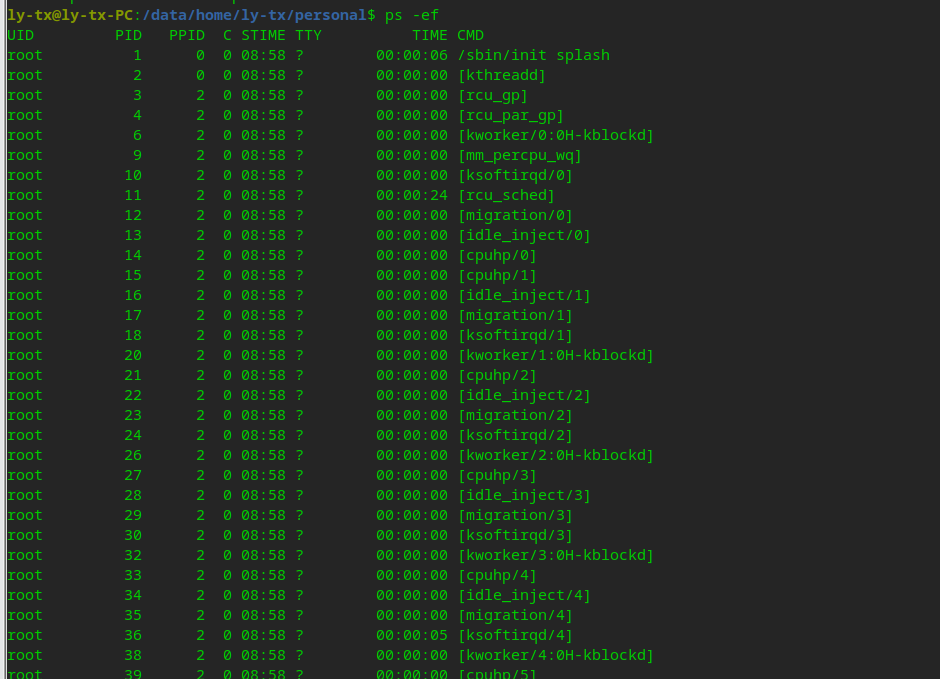
Task: Select [kworker/2:0H-kblockd] process text
Action: [556, 455]
